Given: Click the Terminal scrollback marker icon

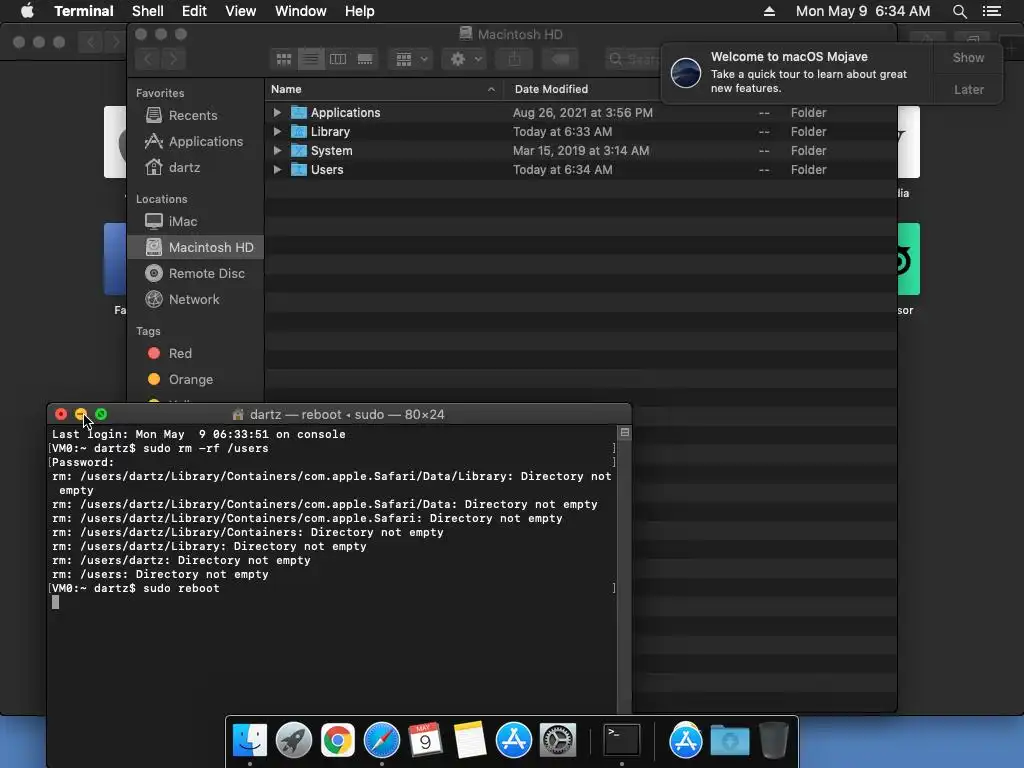Looking at the screenshot, I should pyautogui.click(x=625, y=432).
